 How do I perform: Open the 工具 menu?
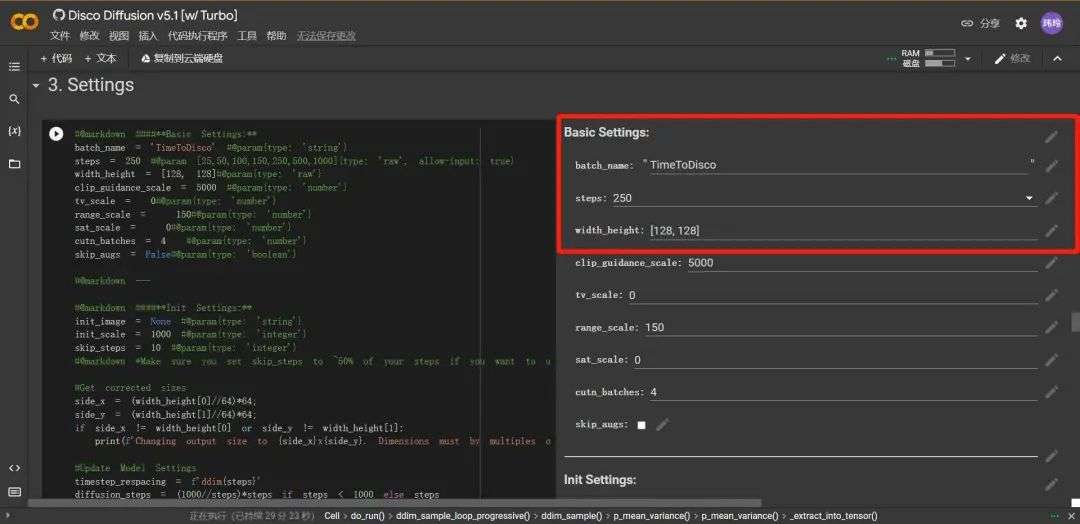[247, 36]
